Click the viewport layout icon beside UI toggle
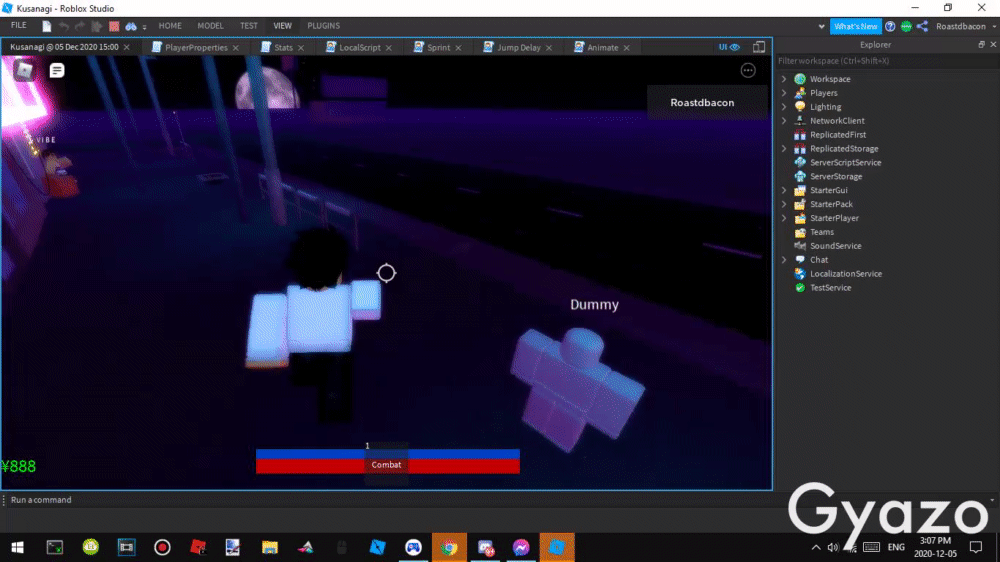Screen dimensions: 1000x562 (759, 47)
